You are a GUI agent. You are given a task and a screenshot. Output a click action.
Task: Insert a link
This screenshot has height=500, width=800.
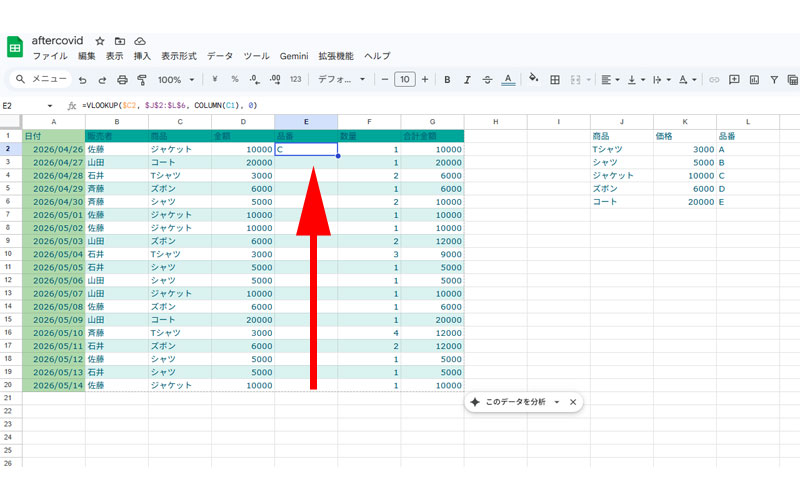tap(714, 80)
